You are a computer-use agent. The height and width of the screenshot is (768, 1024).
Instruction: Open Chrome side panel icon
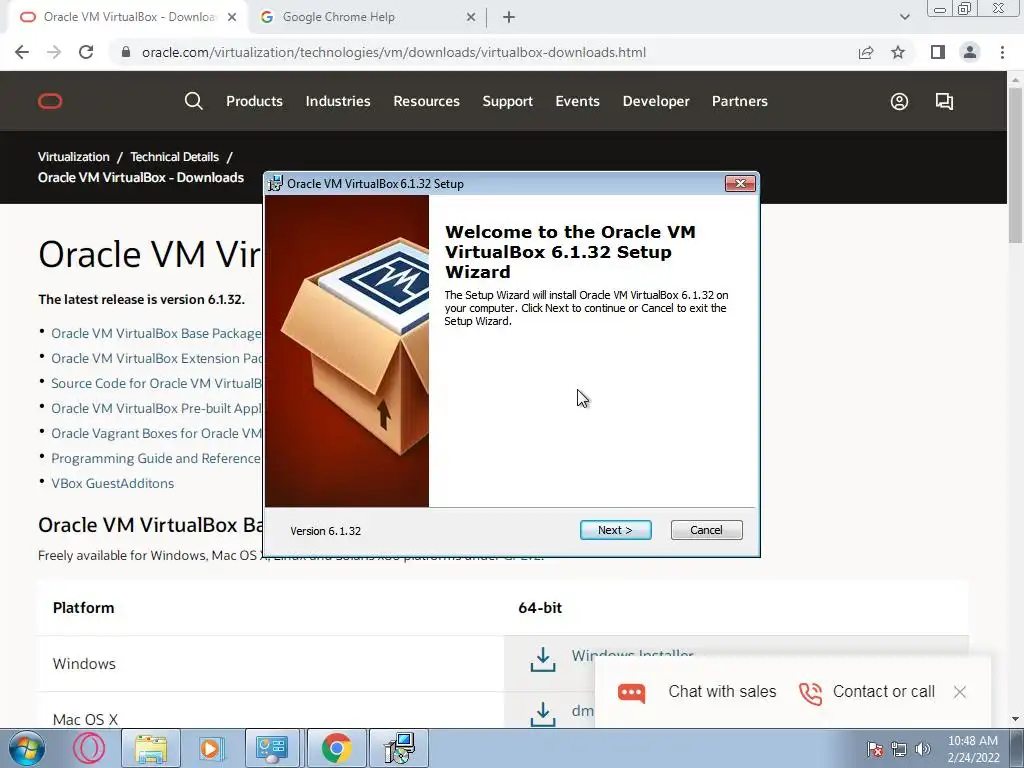click(938, 52)
